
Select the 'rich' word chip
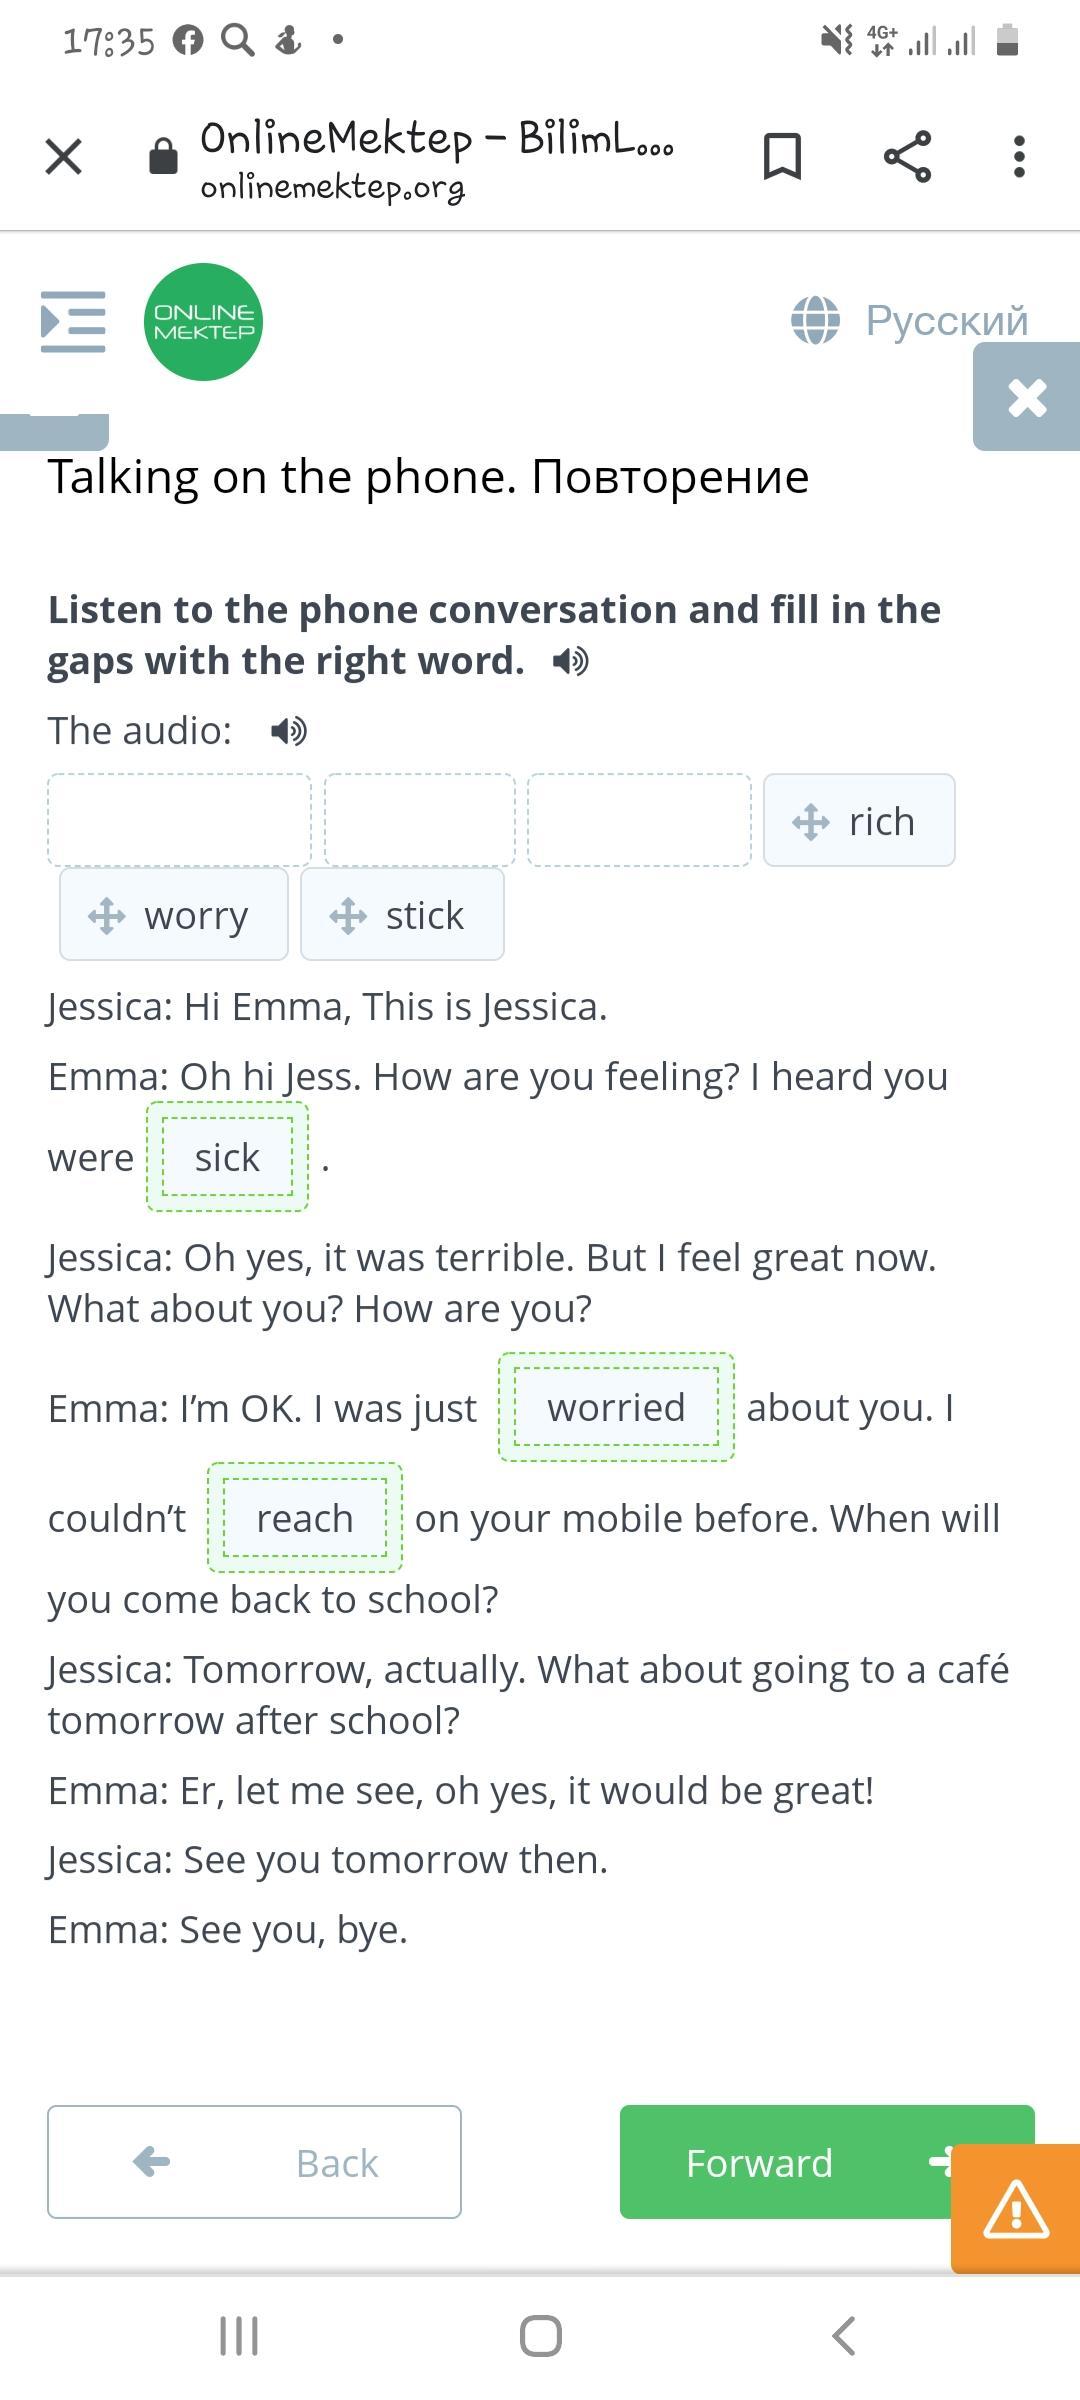pos(859,821)
